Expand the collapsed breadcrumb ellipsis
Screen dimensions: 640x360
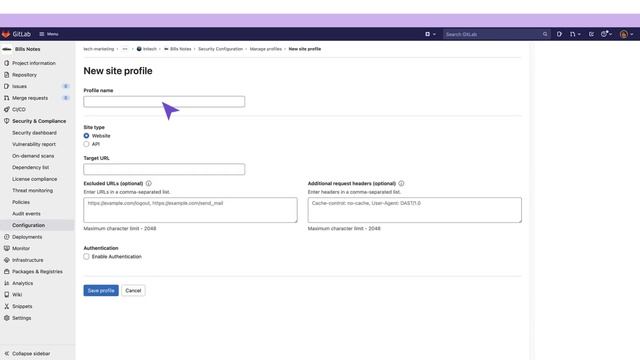coord(125,49)
